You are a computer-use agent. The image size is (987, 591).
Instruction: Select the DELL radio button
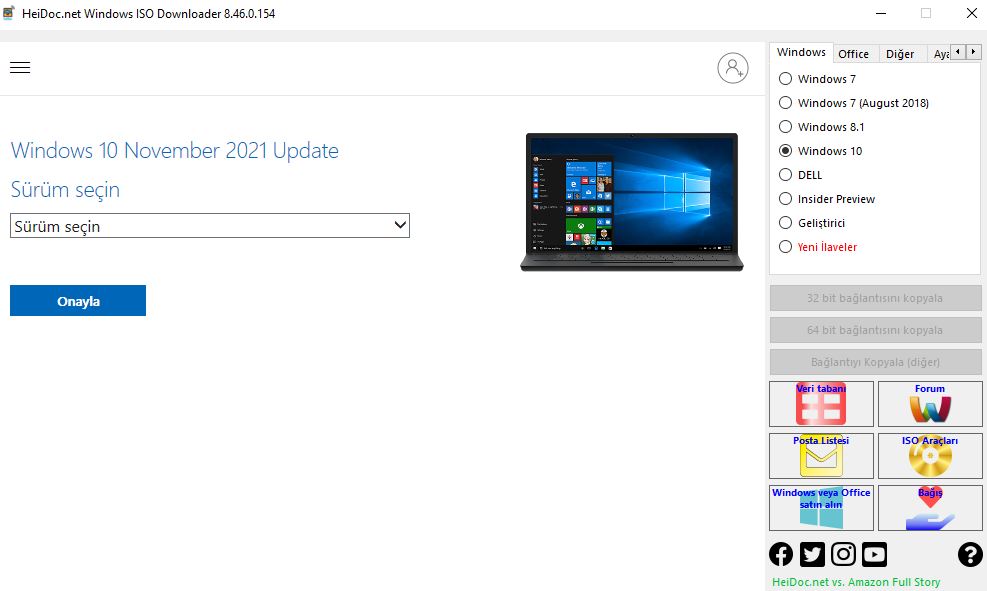coord(786,174)
